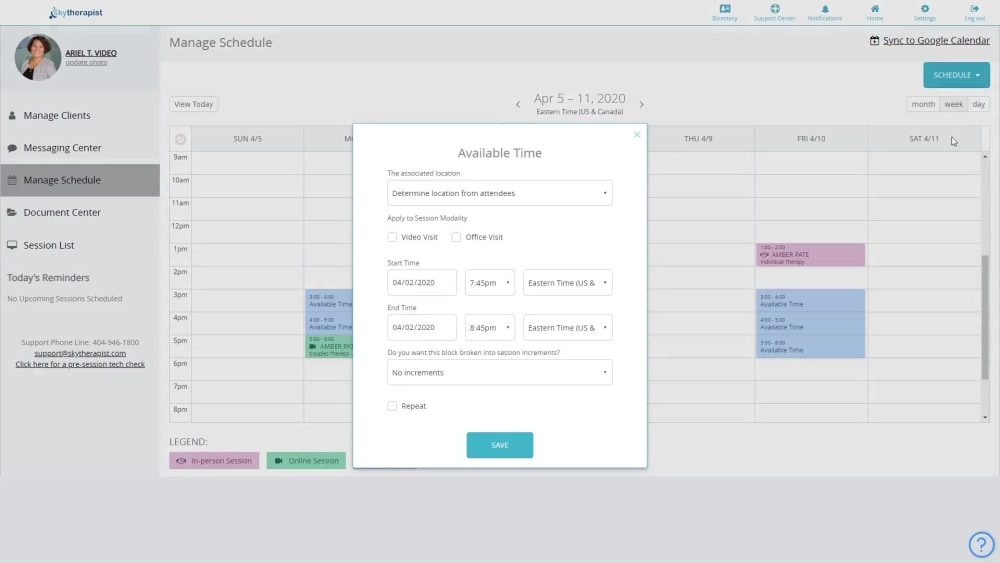Click the calendar vertical scrollbar

click(985, 317)
